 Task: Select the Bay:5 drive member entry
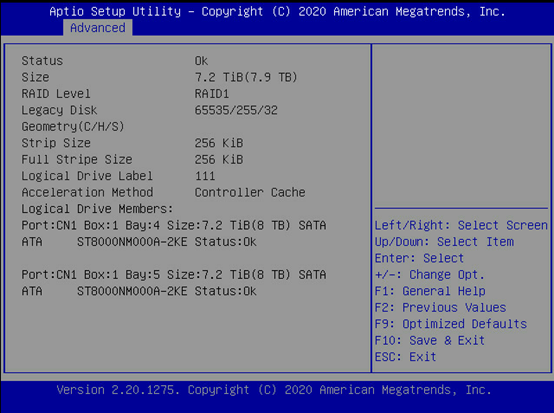[x=174, y=283]
